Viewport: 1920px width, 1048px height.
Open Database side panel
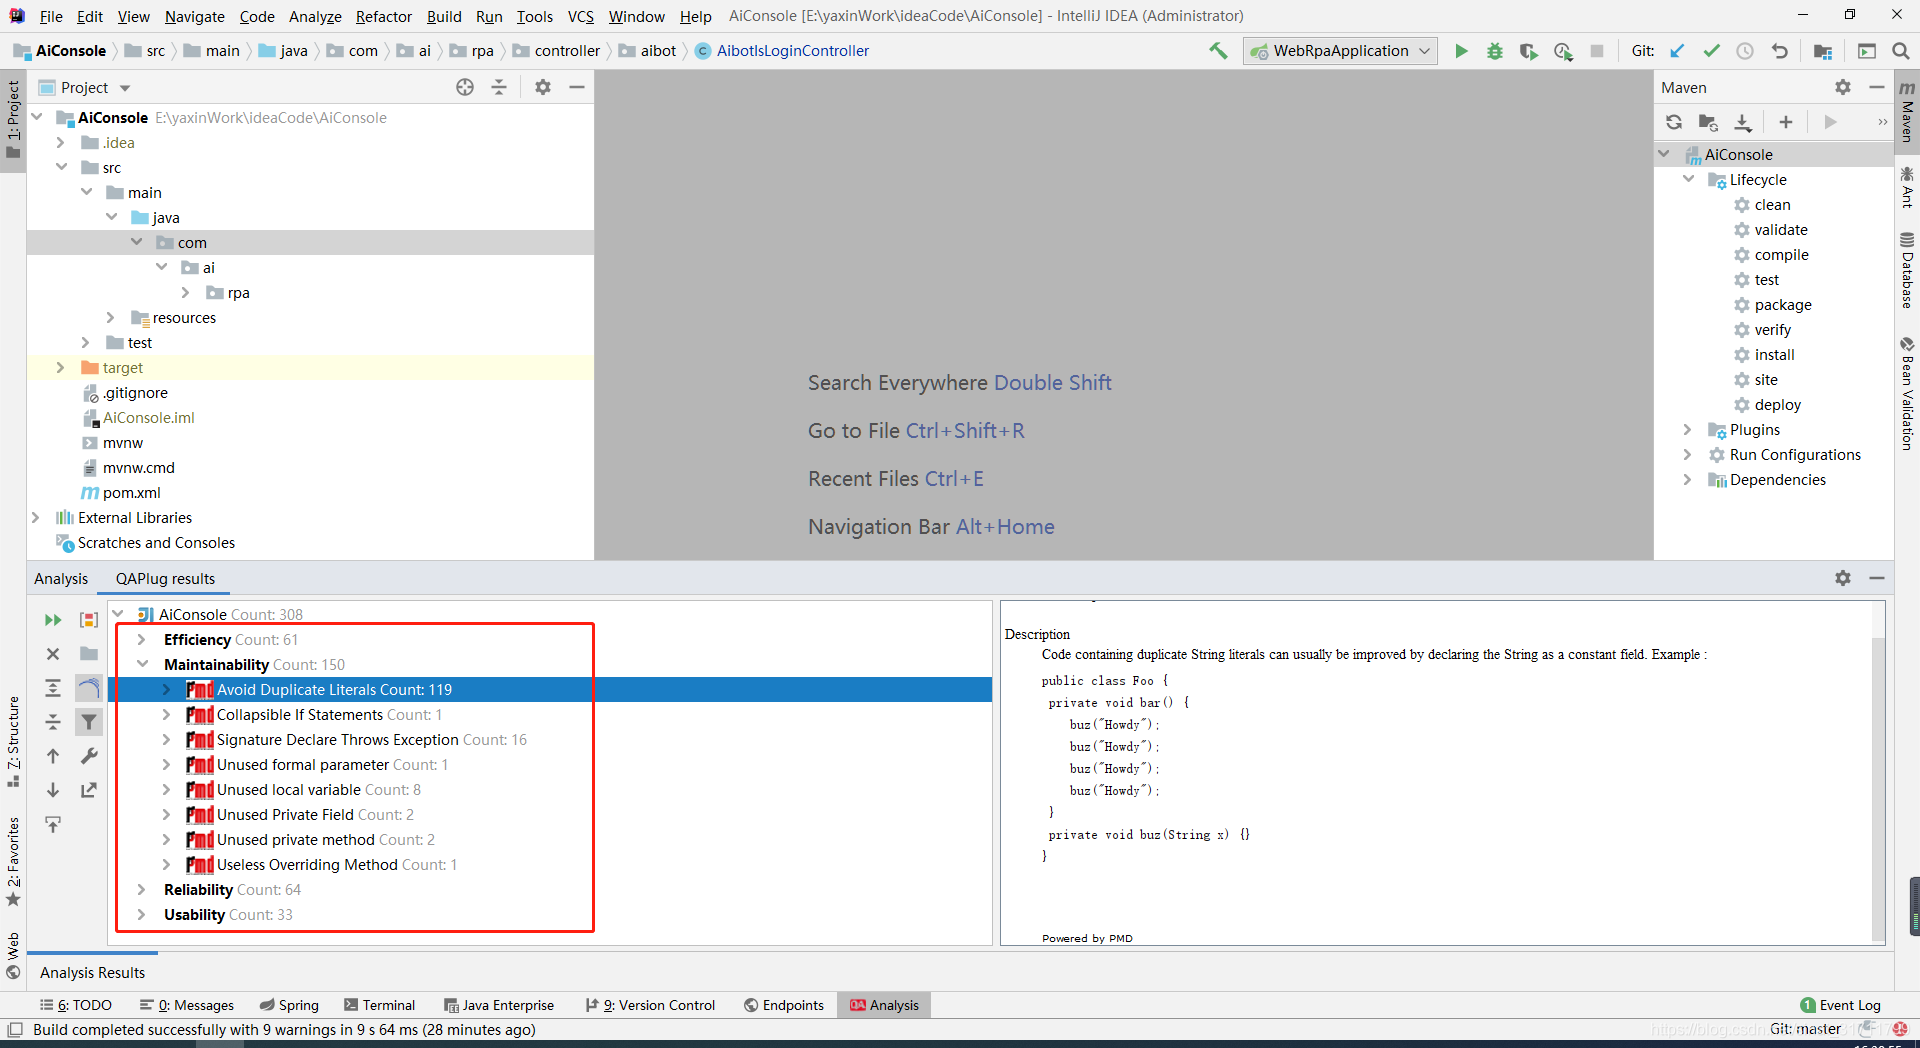click(x=1907, y=270)
